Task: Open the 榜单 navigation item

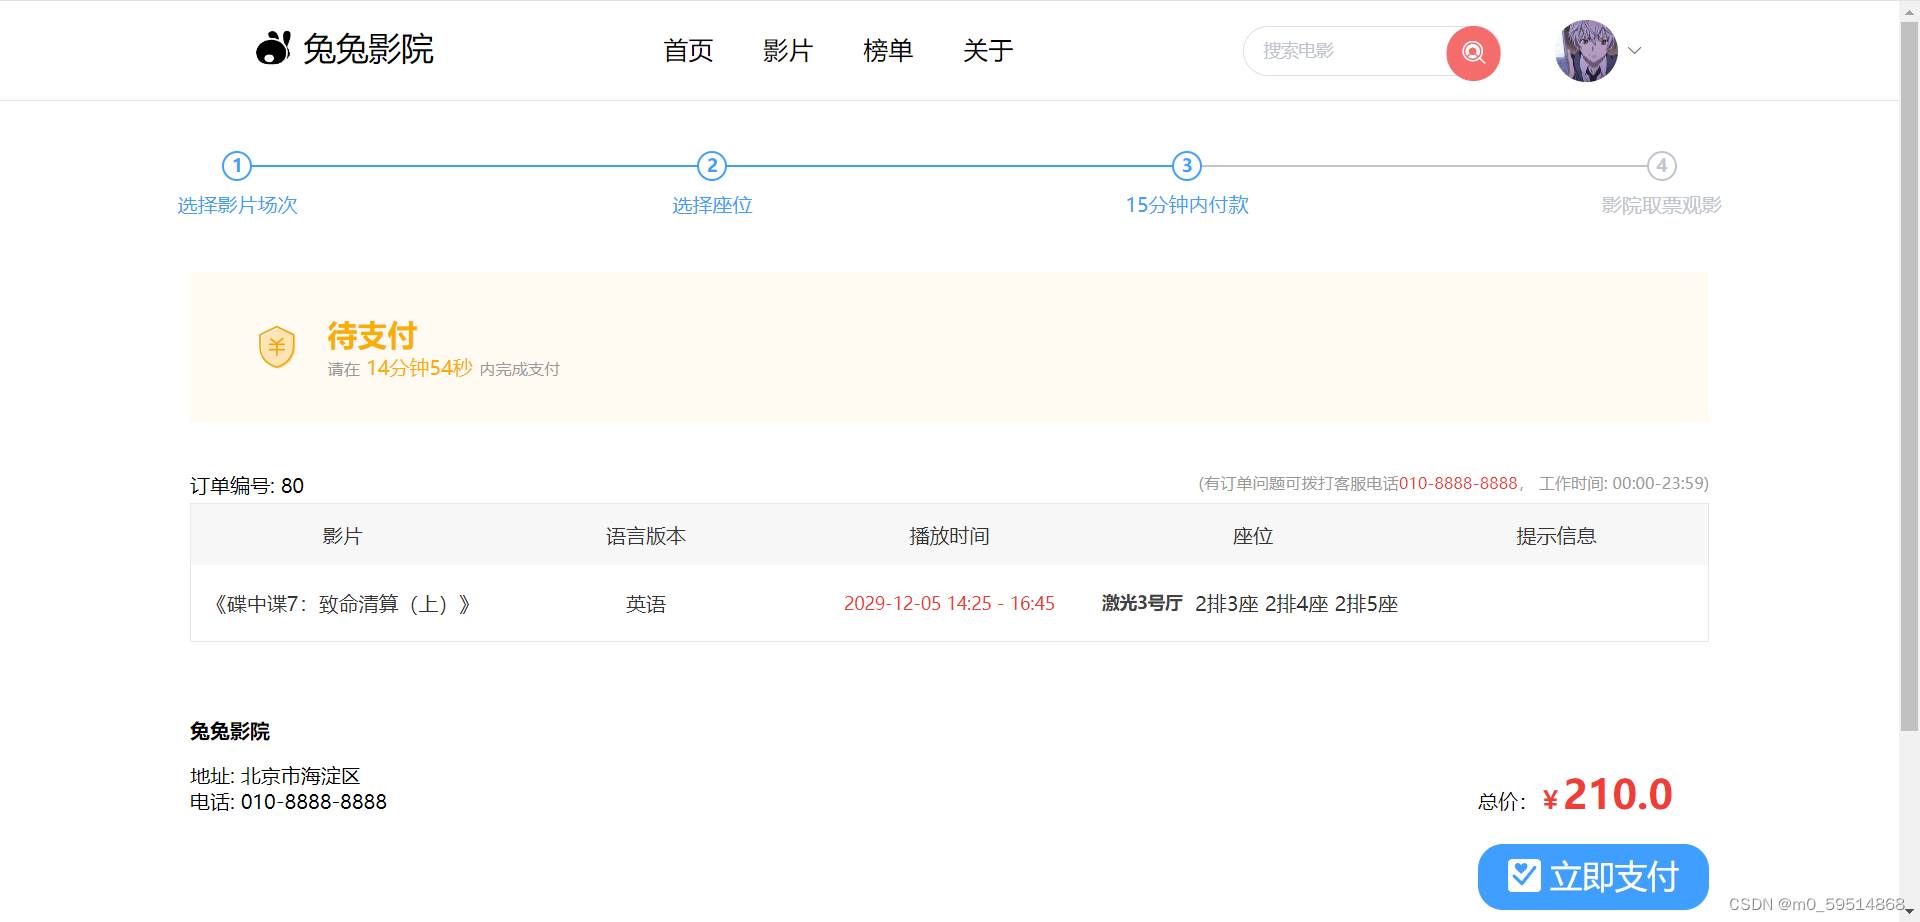Action: point(888,50)
